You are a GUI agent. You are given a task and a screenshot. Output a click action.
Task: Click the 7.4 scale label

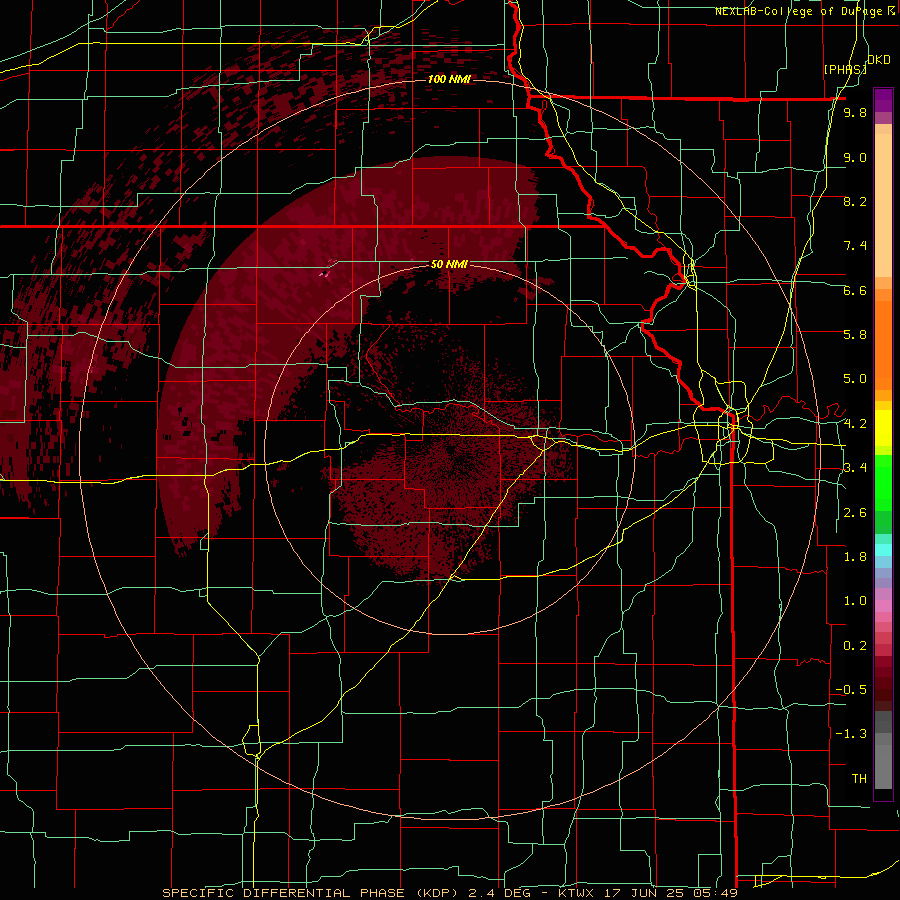click(855, 246)
